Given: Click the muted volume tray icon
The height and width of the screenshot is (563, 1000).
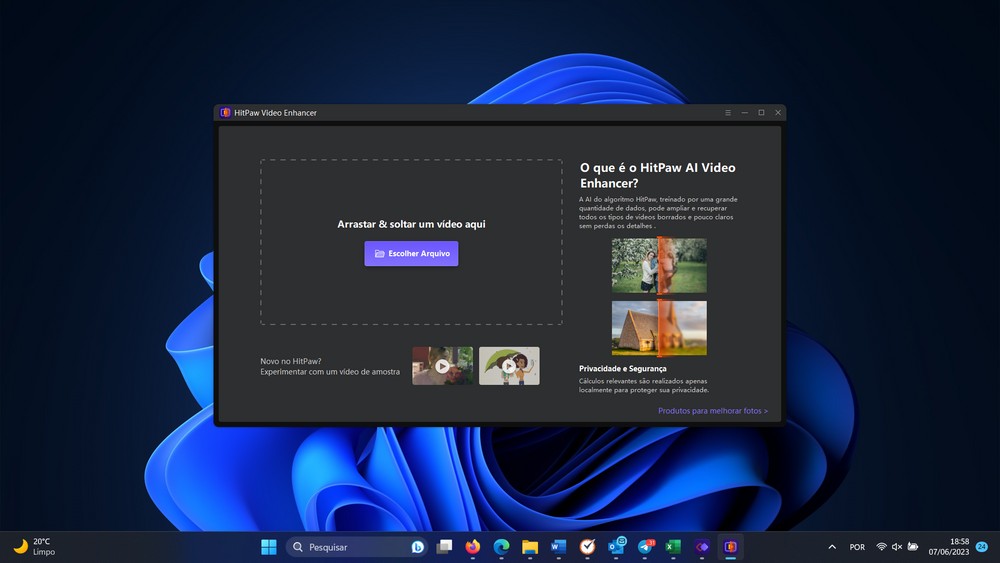Looking at the screenshot, I should pos(897,547).
